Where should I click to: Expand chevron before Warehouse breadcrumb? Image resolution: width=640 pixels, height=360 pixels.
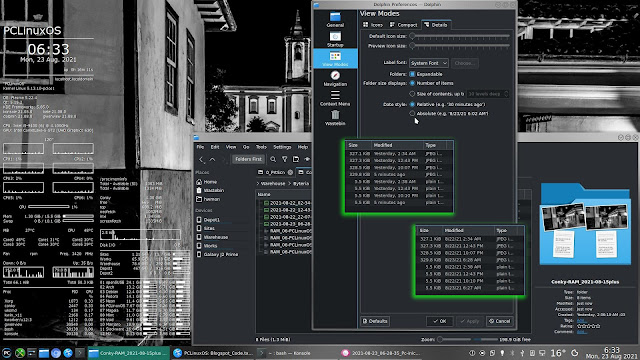(258, 184)
